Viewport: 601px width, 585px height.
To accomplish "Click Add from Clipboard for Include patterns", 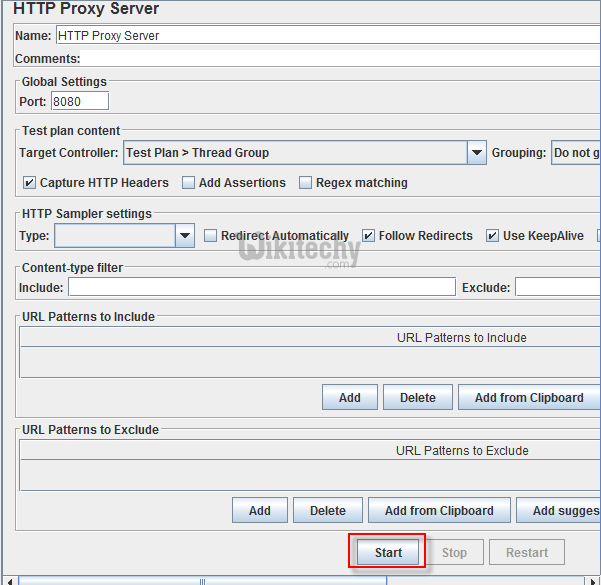I will point(528,398).
